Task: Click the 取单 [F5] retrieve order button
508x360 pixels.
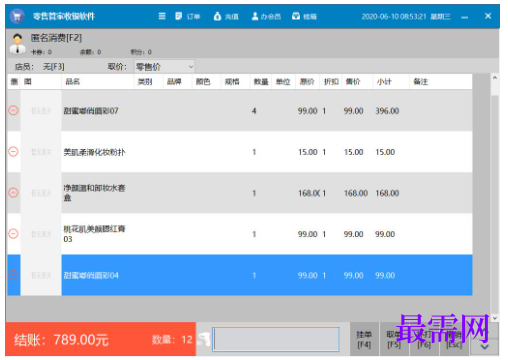Action: click(394, 339)
